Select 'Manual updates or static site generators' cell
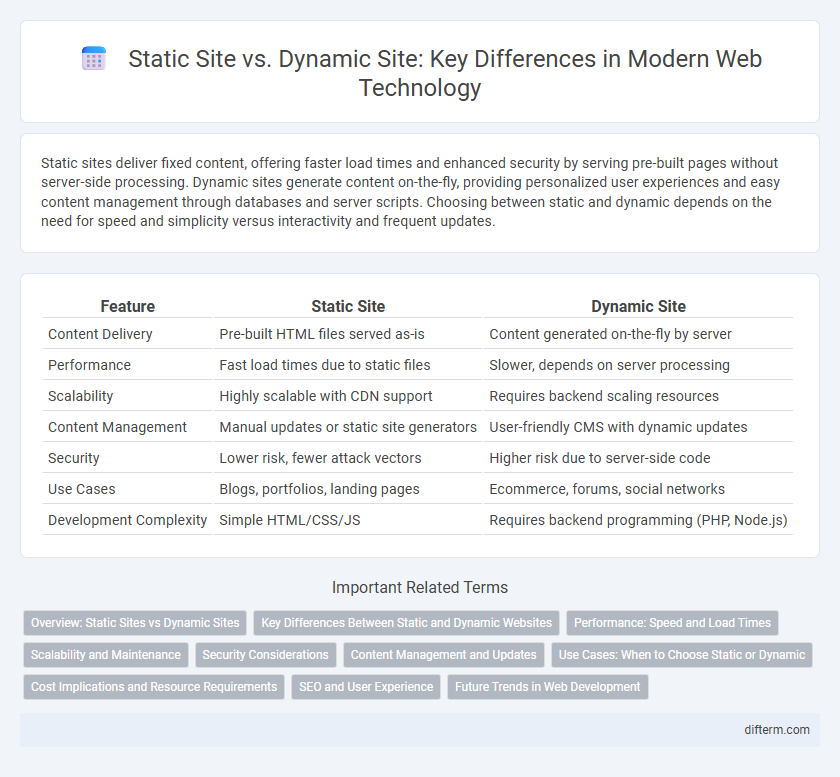This screenshot has width=840, height=777. 348,427
